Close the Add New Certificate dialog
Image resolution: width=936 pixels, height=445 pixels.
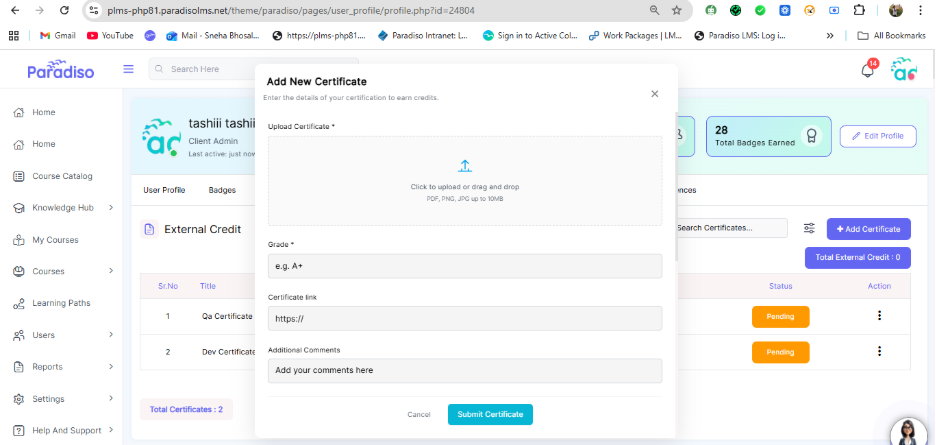tap(655, 94)
